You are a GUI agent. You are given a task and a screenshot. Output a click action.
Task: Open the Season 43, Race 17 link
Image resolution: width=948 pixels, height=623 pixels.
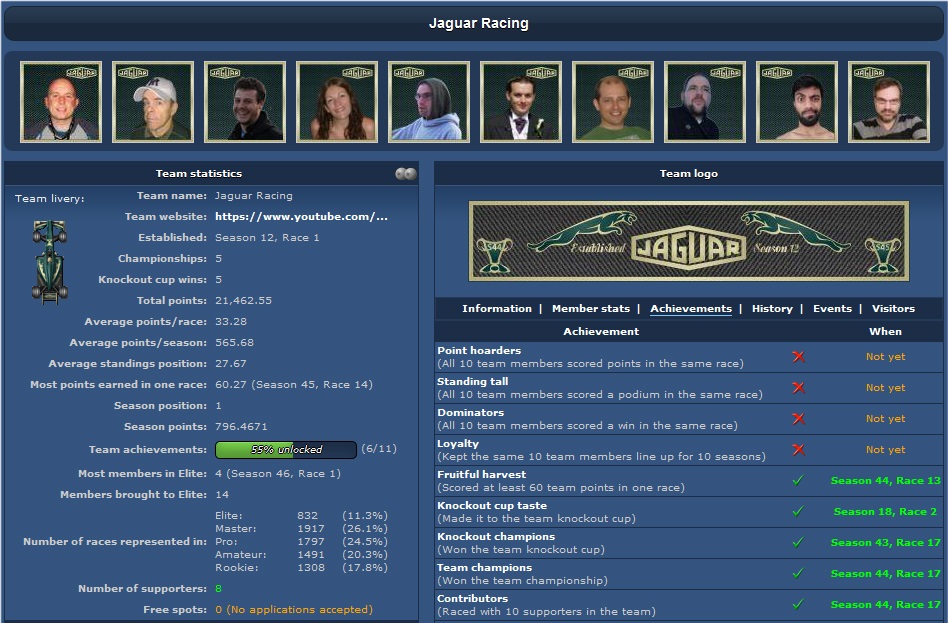886,543
